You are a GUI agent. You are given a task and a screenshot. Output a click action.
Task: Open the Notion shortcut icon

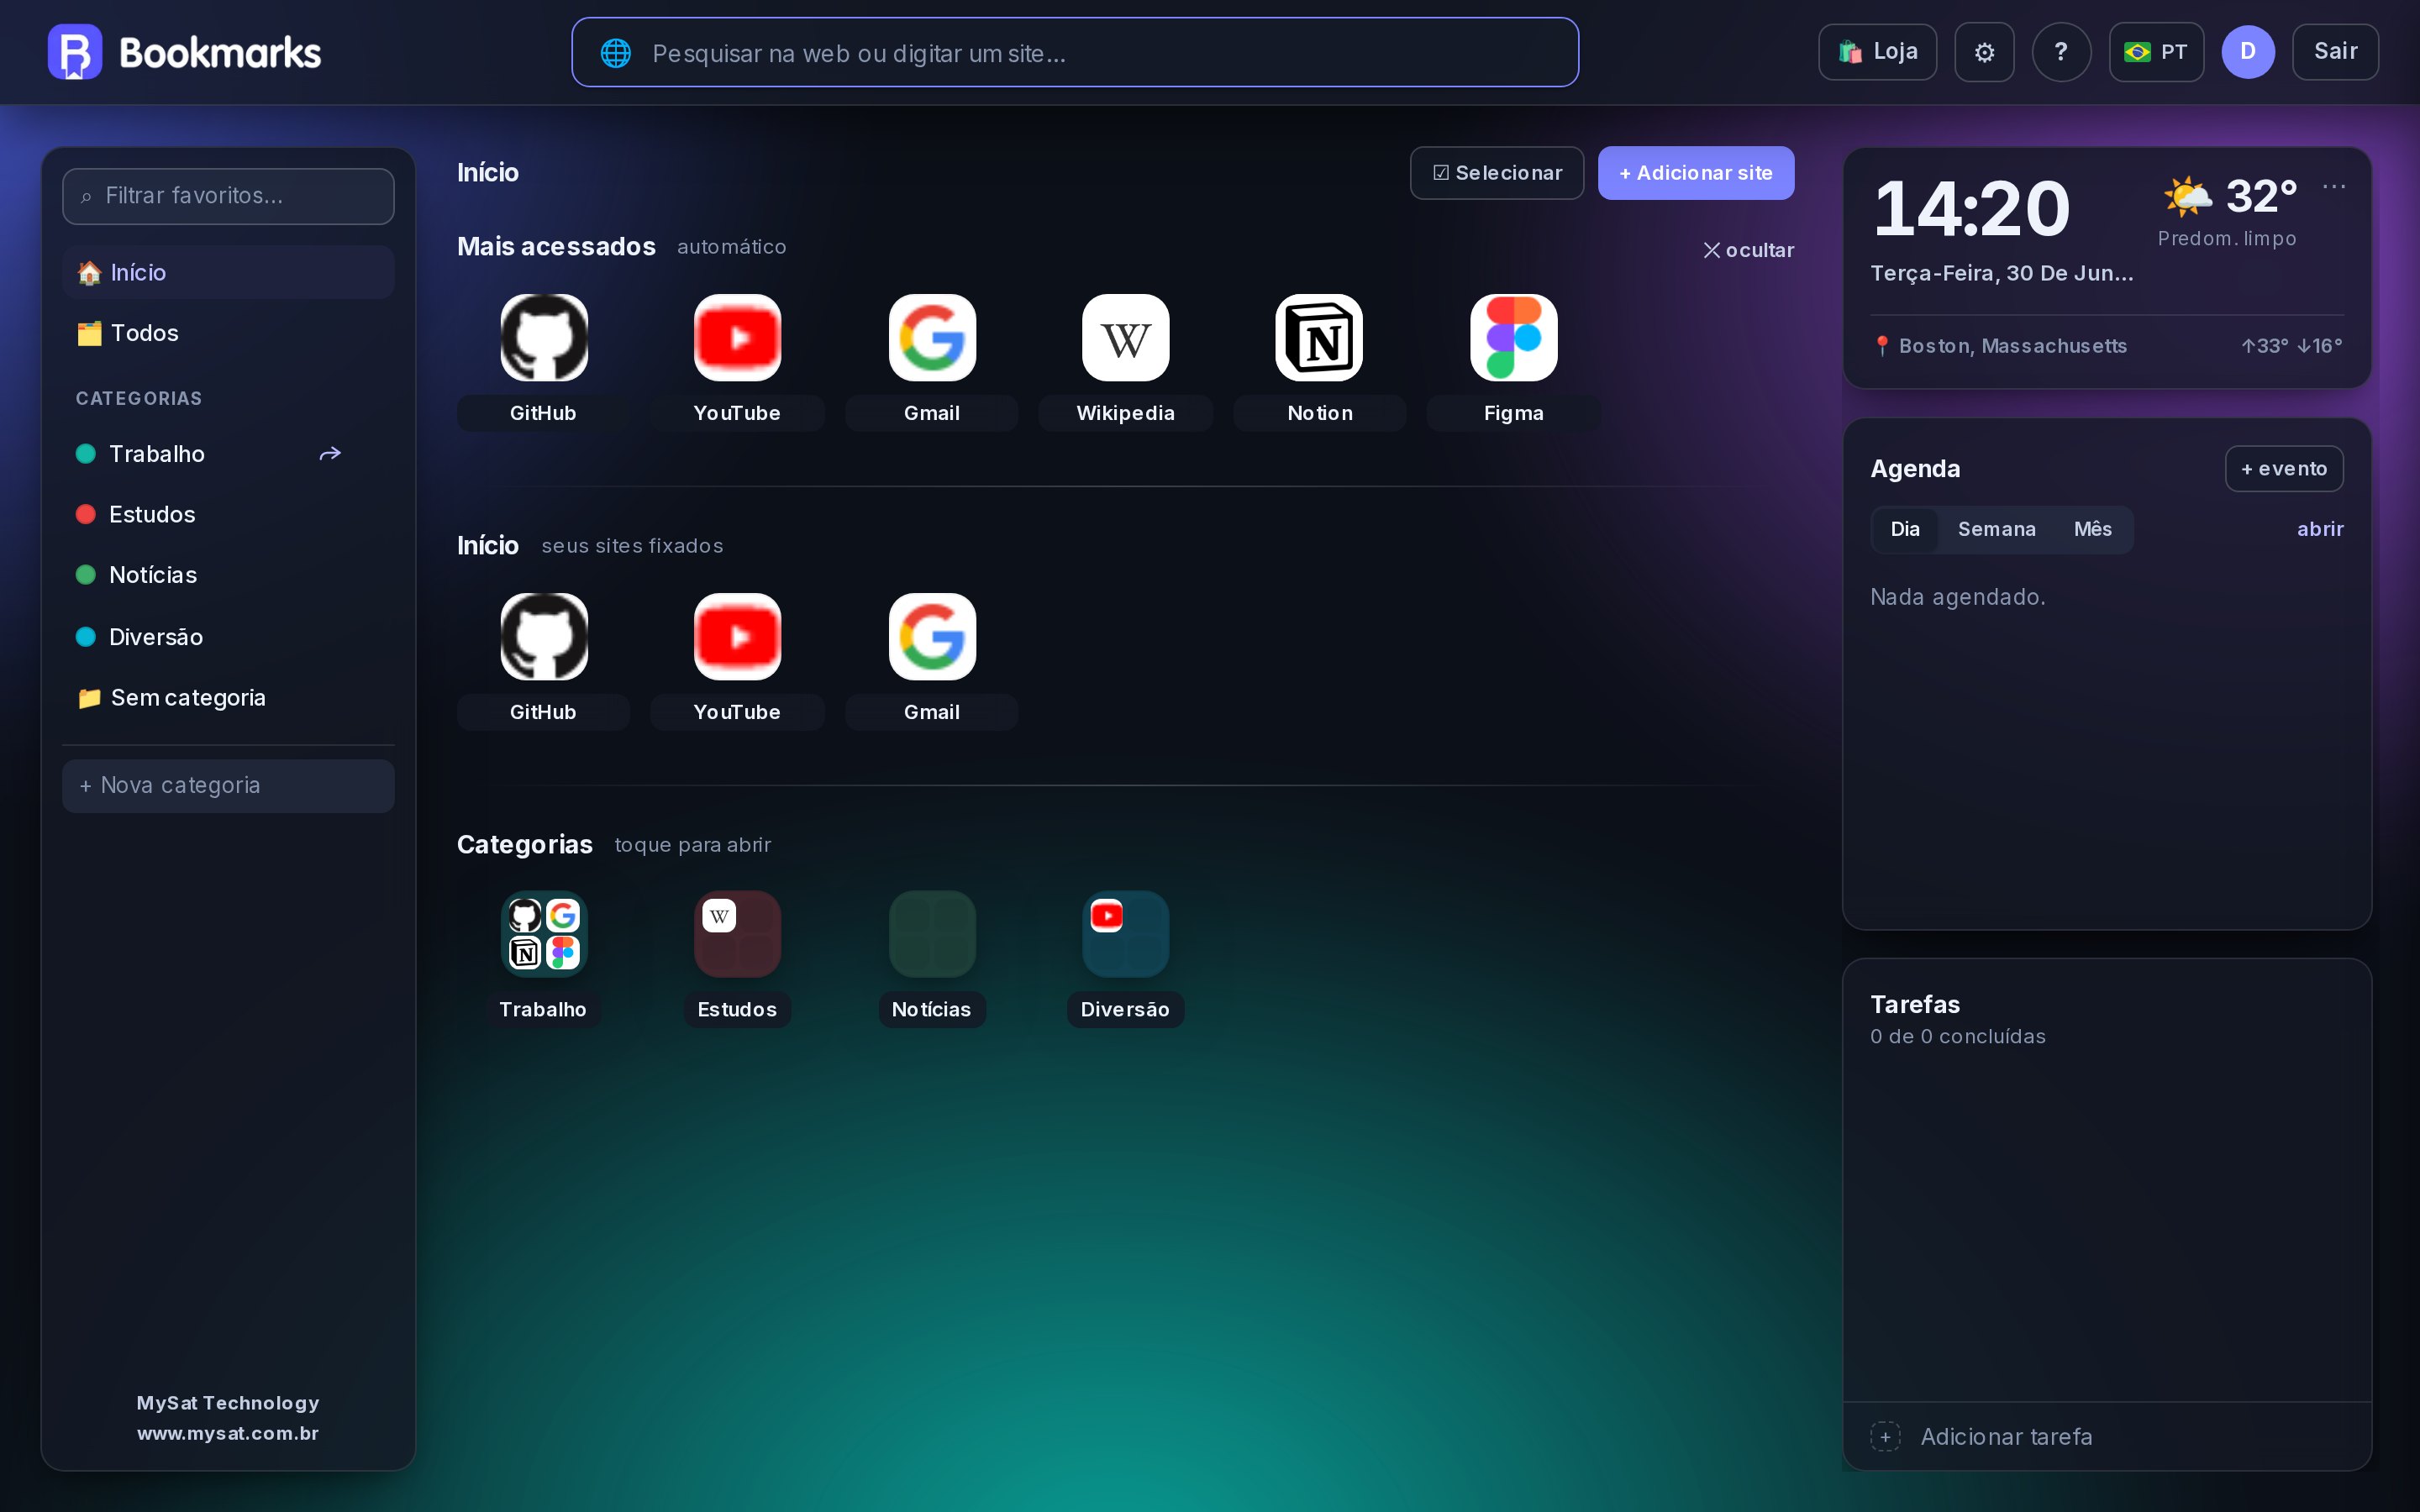pos(1319,337)
